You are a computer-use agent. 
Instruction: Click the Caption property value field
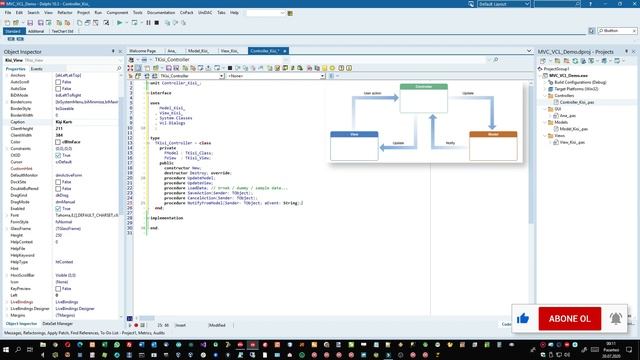pos(87,122)
